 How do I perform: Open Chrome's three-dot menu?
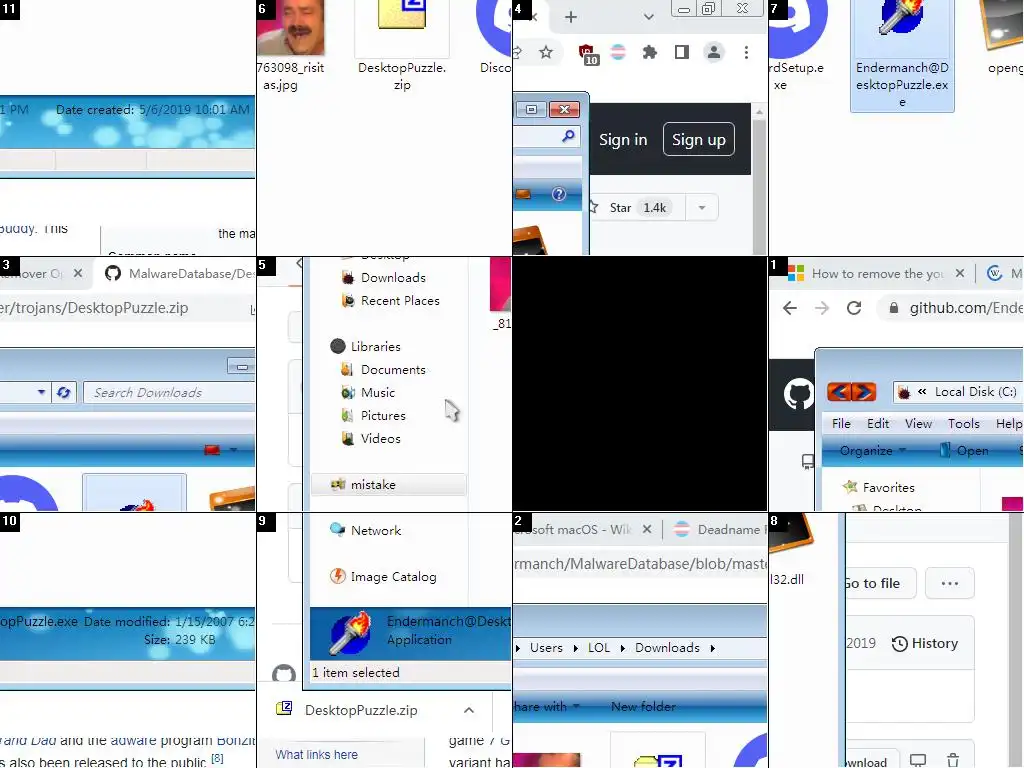746,52
